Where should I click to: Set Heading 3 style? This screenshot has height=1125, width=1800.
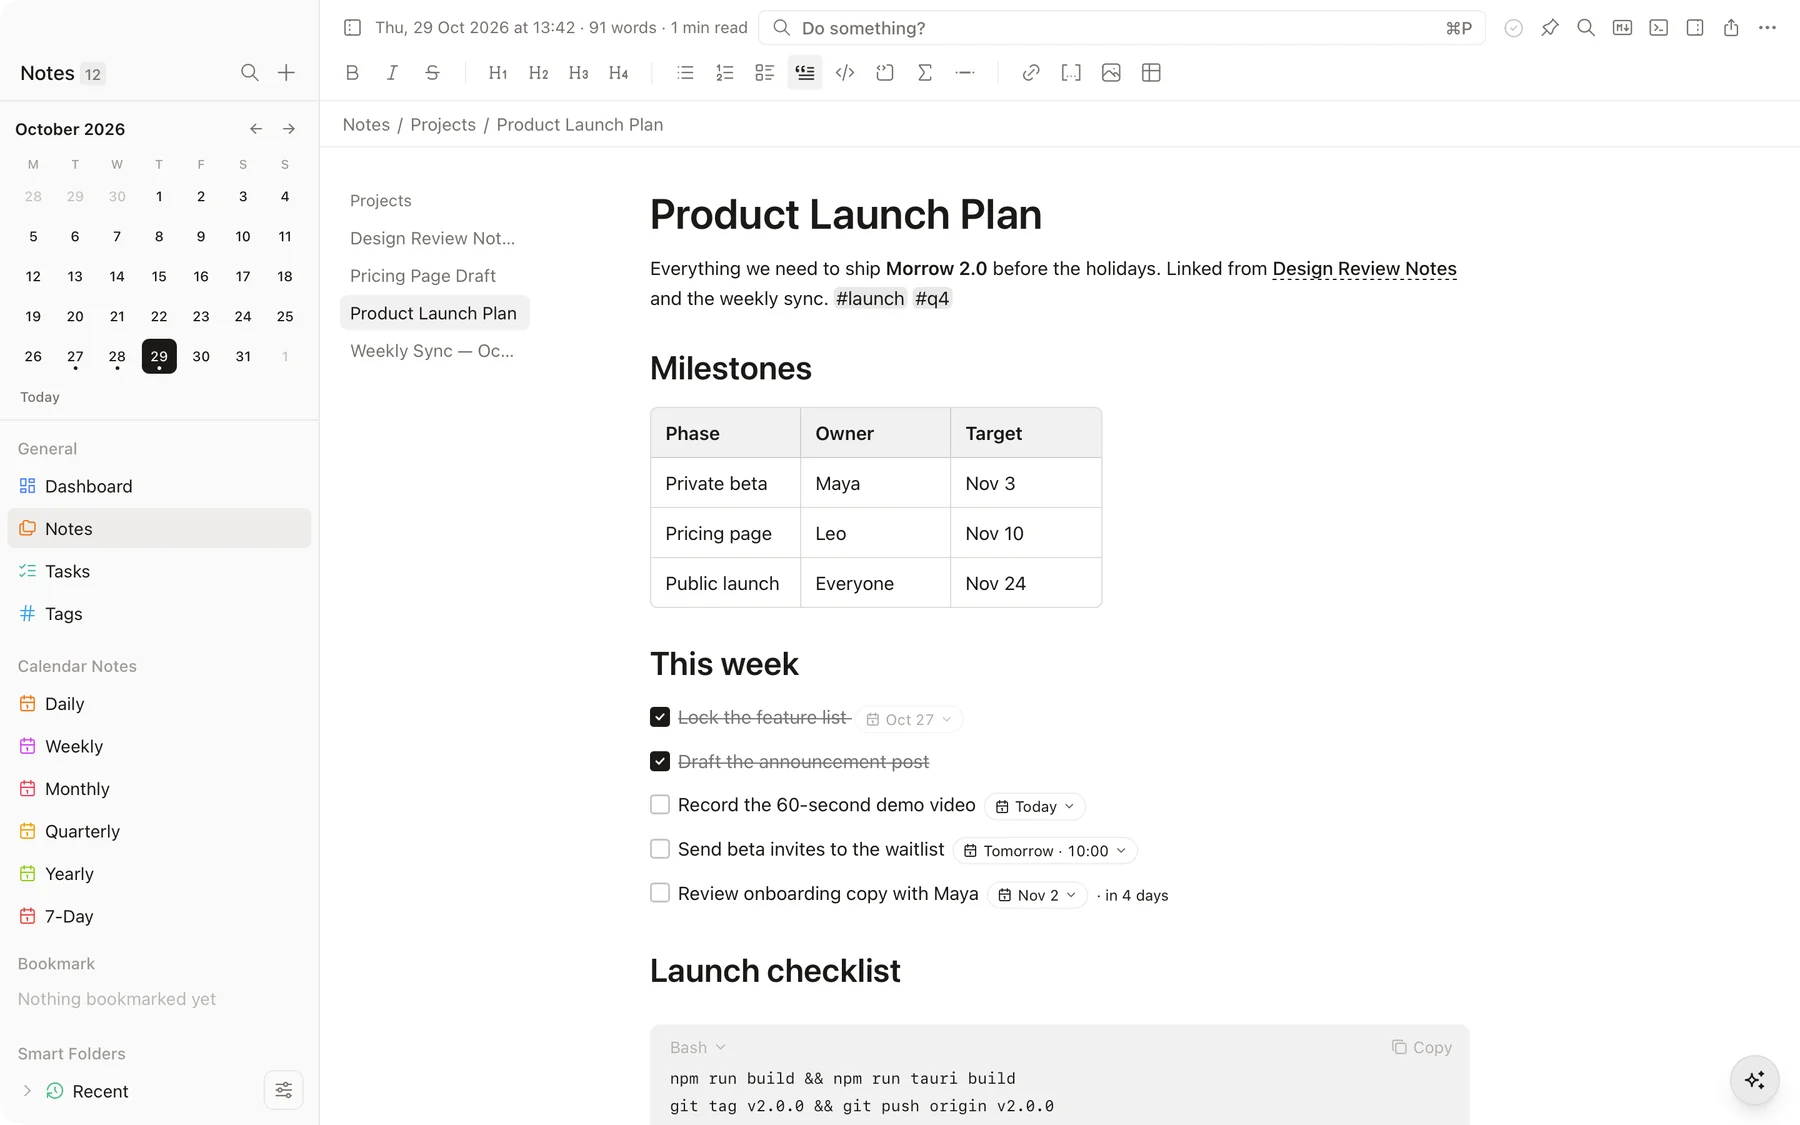578,73
